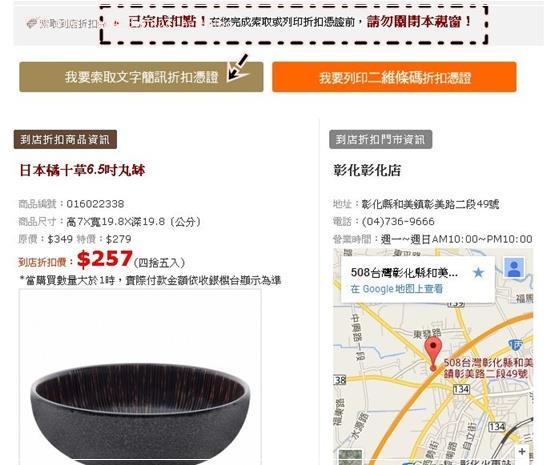
Task: Select the in-store discount product info tab
Action: 65,140
